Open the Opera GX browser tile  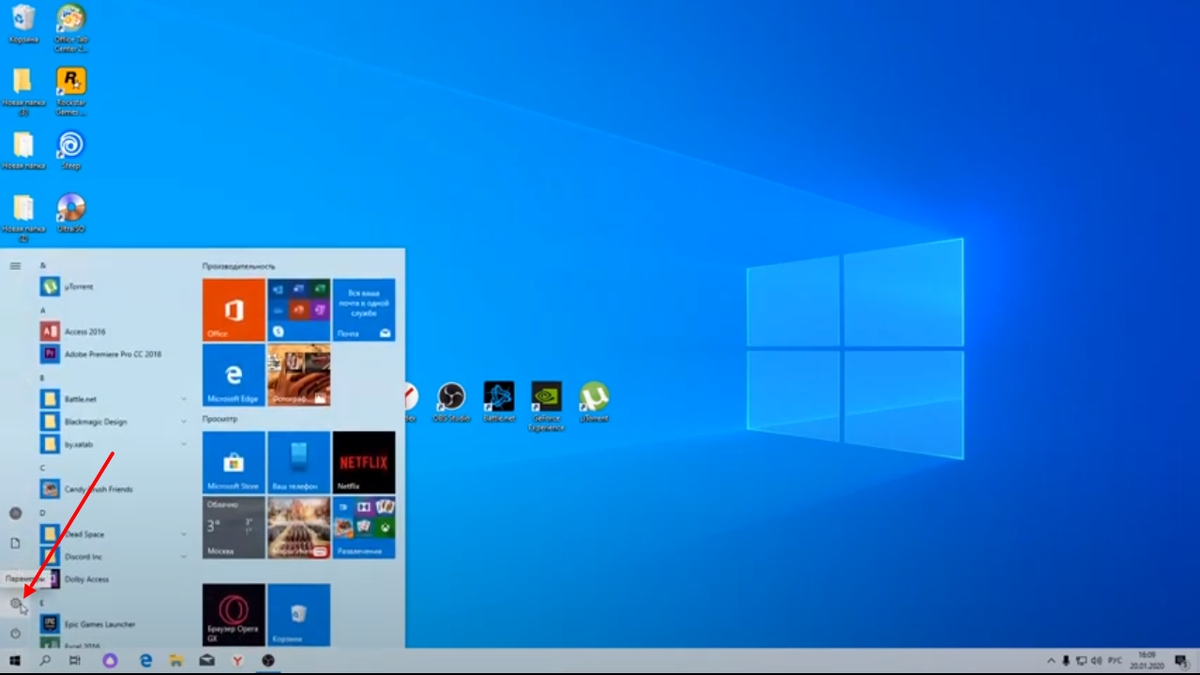[x=234, y=615]
